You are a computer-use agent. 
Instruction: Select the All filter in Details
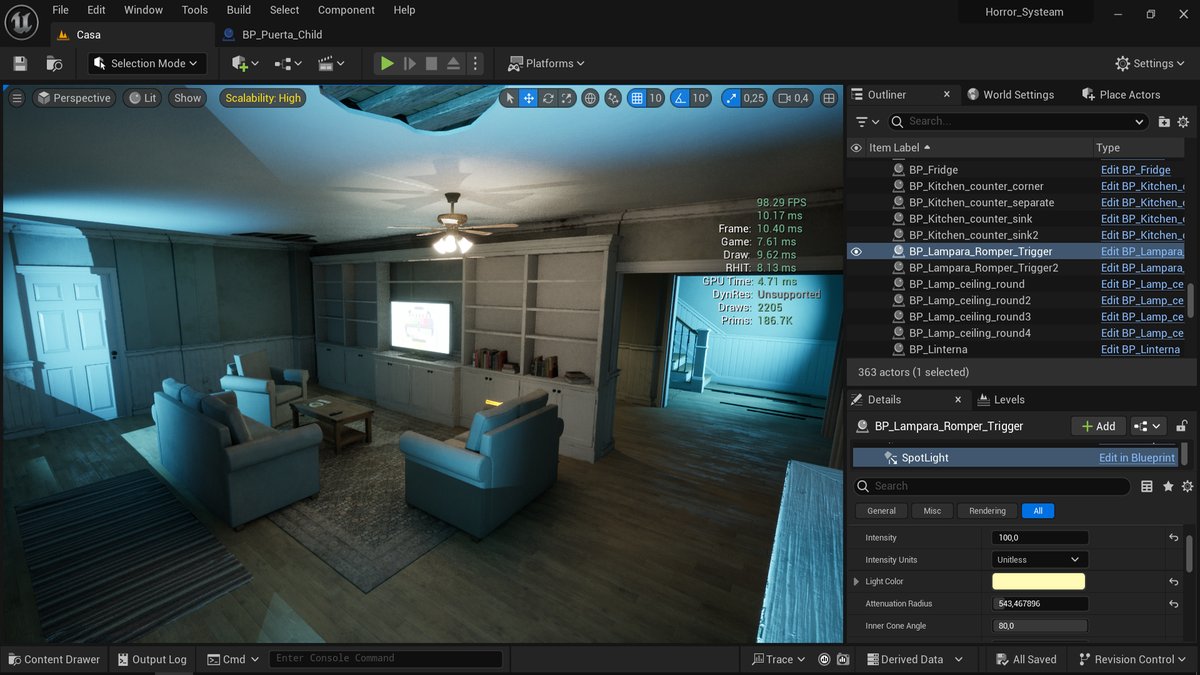click(1038, 511)
